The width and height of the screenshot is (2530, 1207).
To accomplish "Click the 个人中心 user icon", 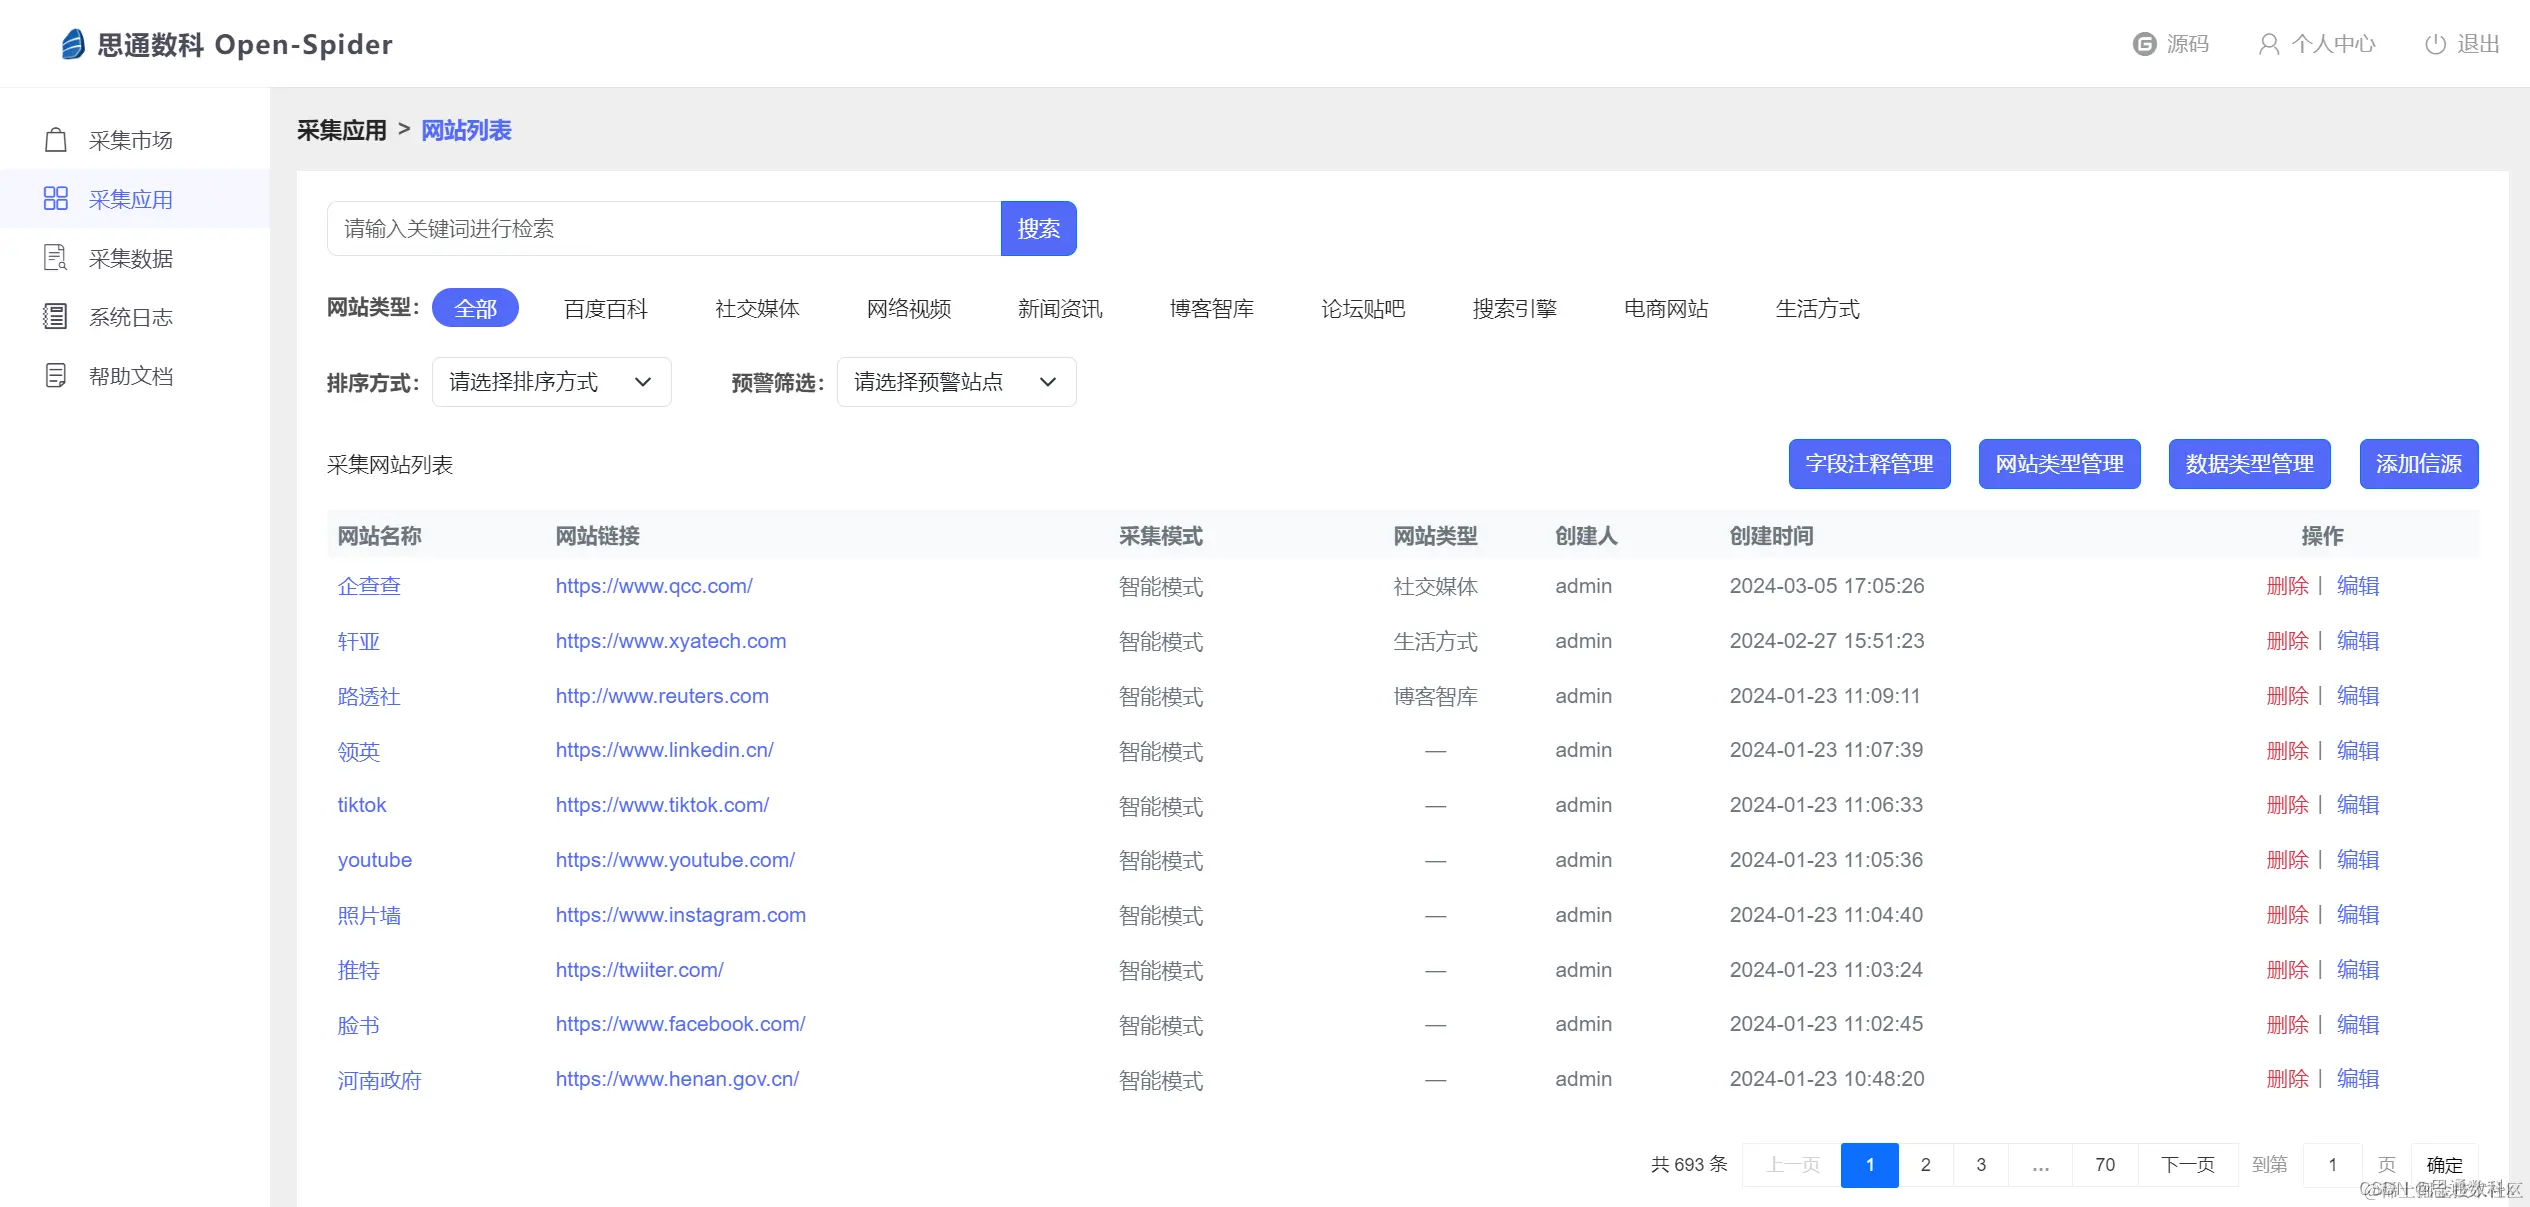I will (x=2269, y=44).
